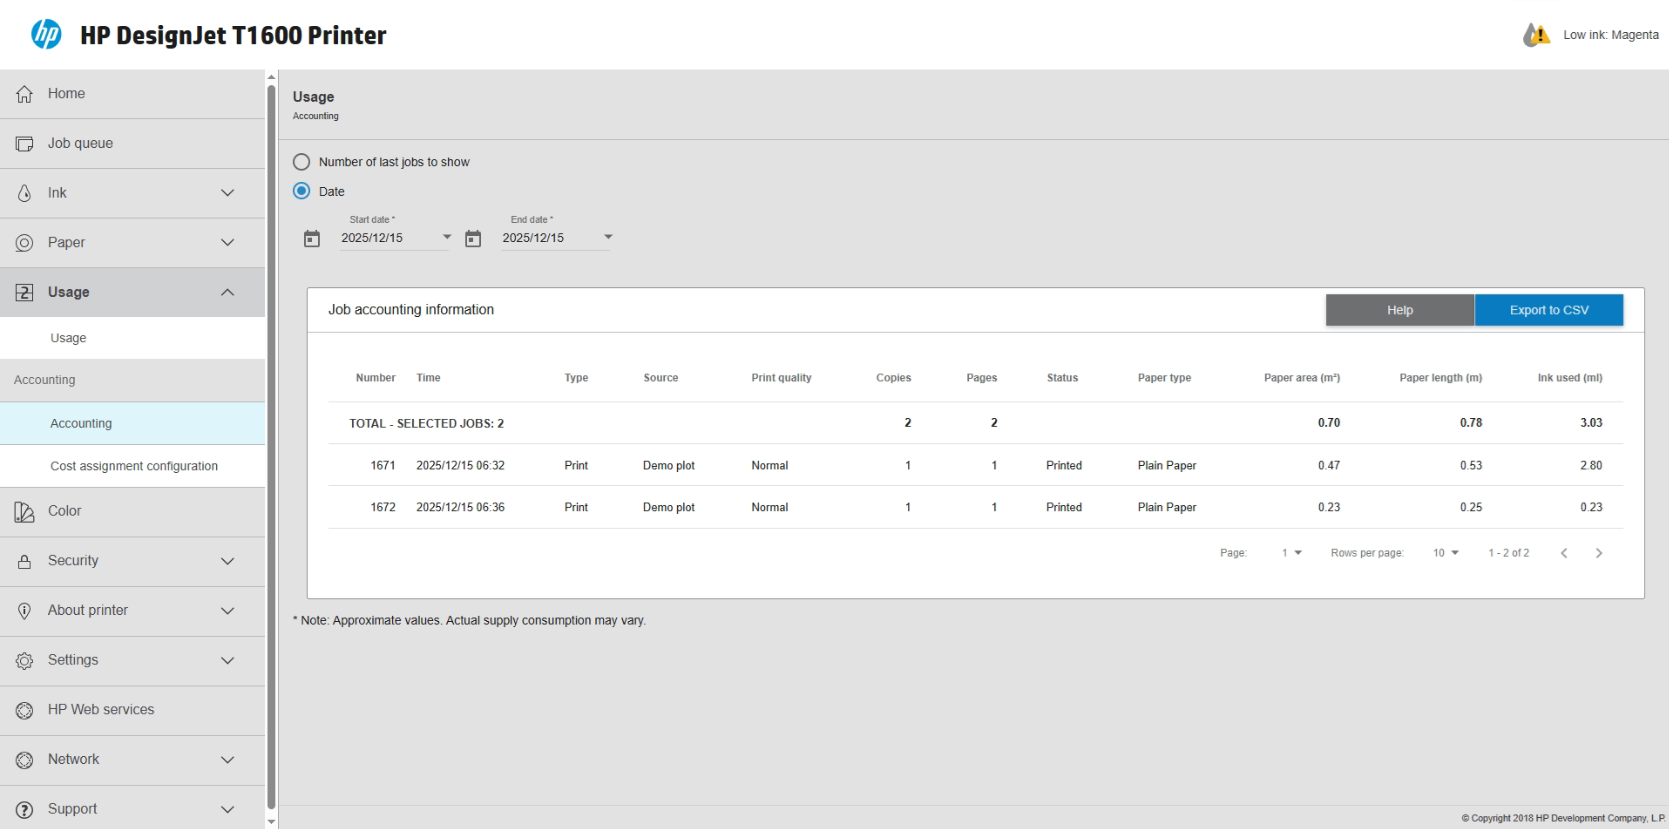This screenshot has width=1669, height=829.
Task: Open the Start date calendar icon
Action: click(x=312, y=238)
